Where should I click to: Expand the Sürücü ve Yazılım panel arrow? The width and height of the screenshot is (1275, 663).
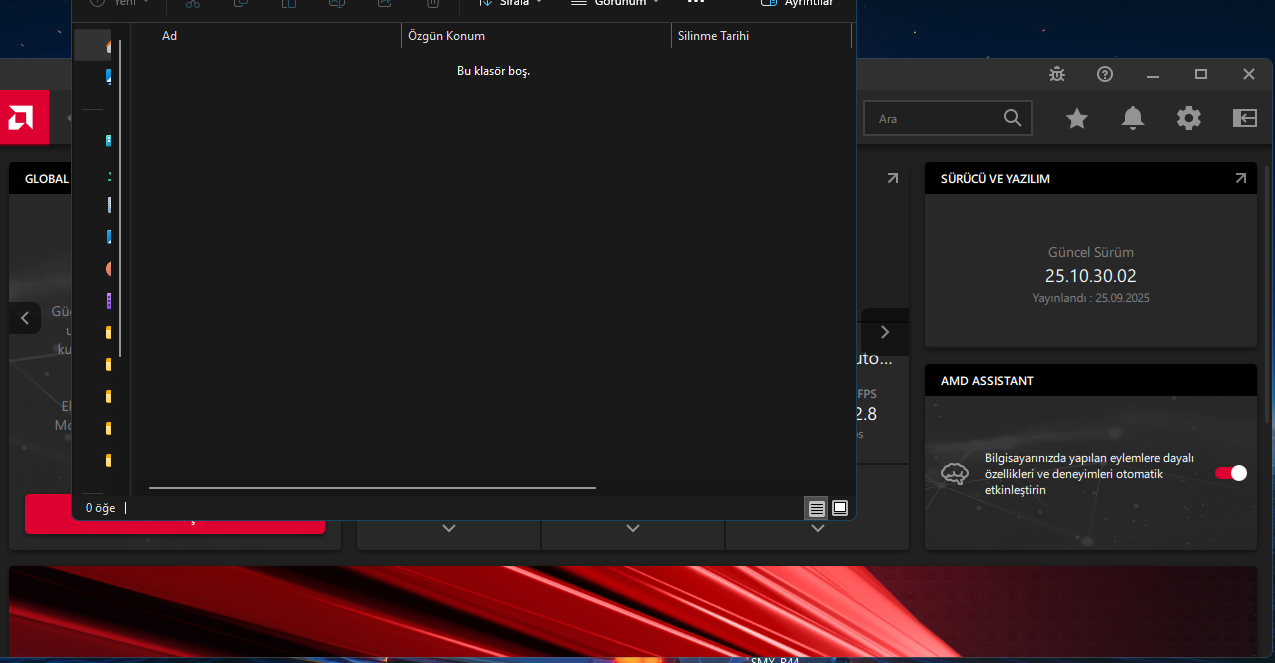[x=1241, y=178]
